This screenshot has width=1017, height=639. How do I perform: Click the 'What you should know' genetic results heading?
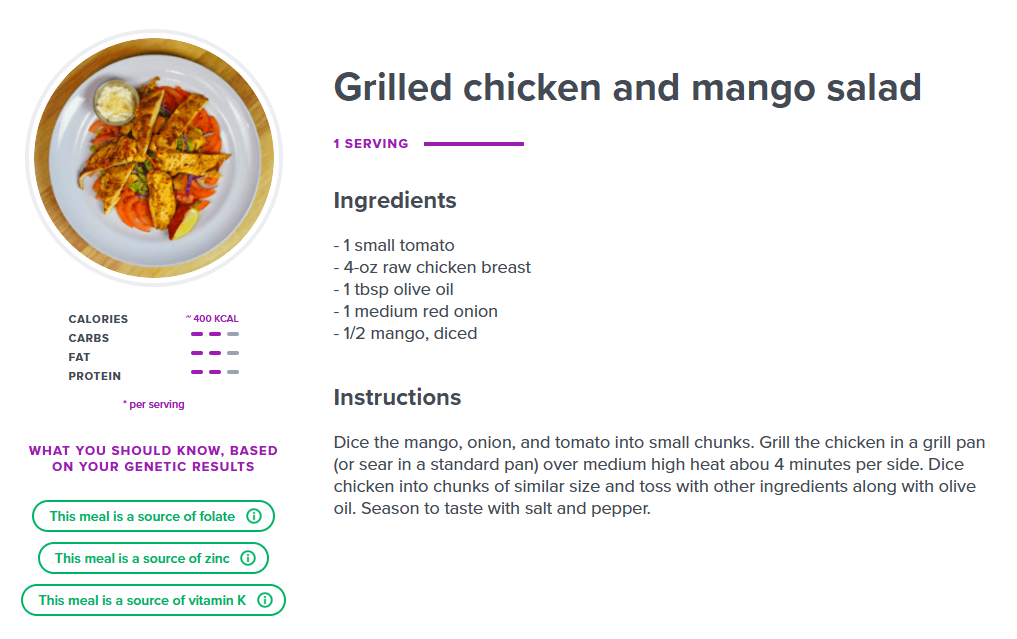click(153, 458)
